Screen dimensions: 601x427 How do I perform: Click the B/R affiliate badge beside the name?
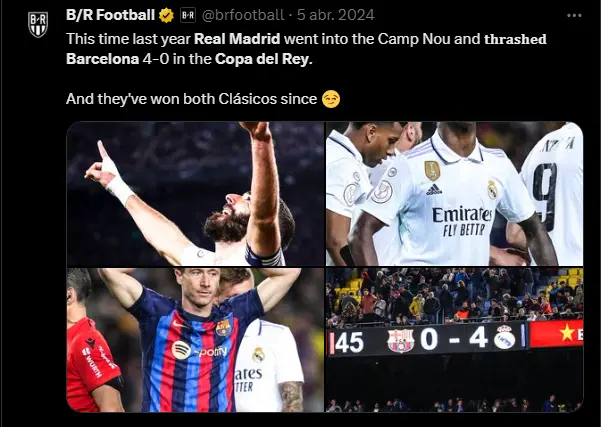[188, 15]
